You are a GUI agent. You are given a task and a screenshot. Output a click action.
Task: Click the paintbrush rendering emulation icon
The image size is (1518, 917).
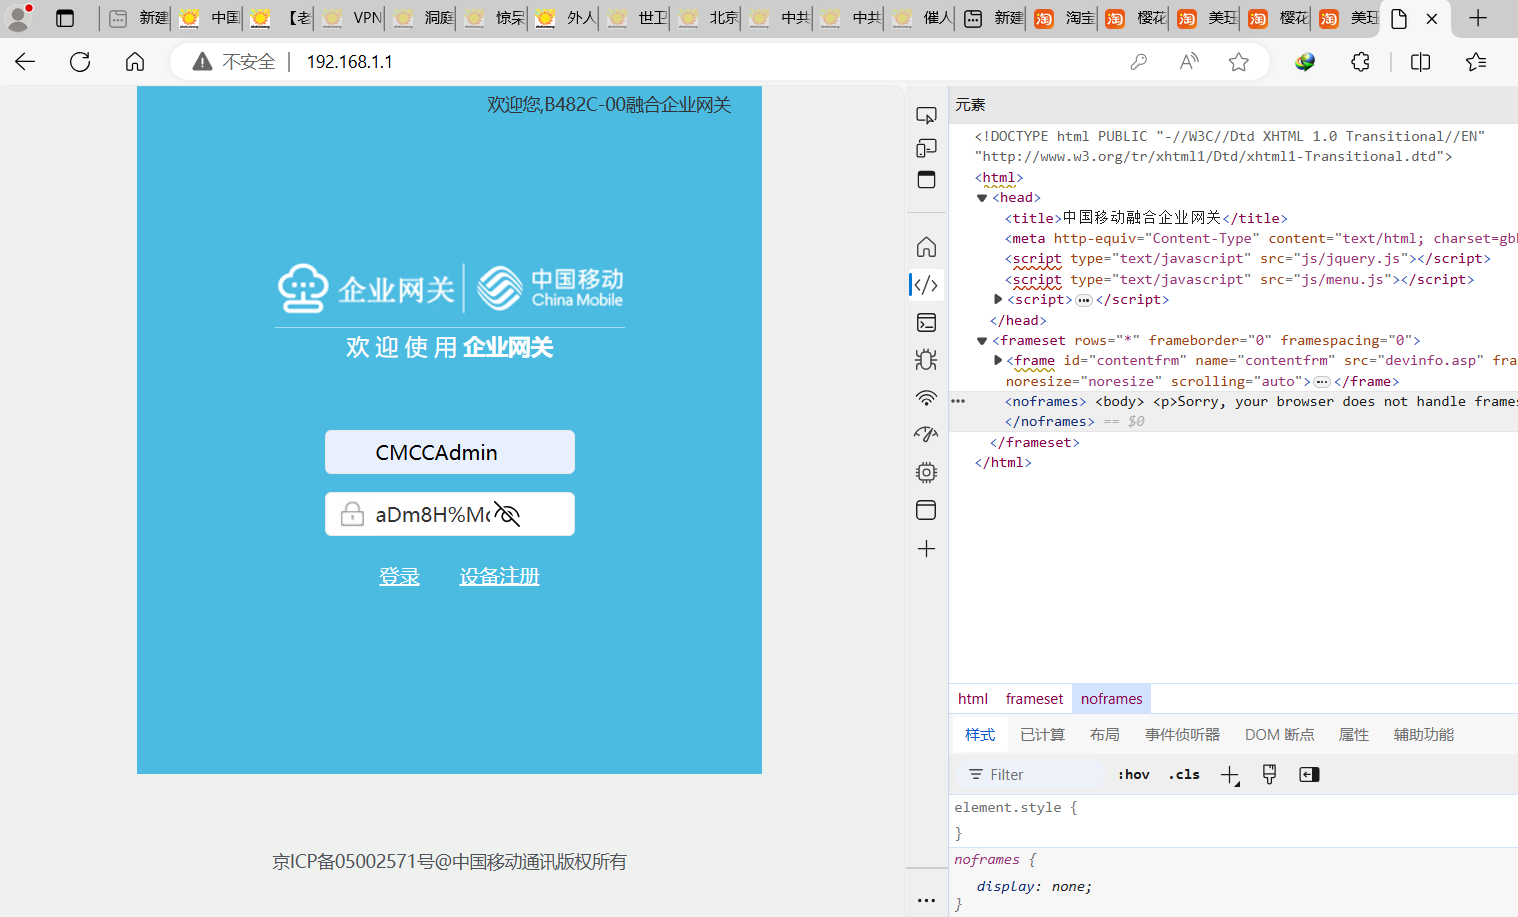pos(1269,774)
